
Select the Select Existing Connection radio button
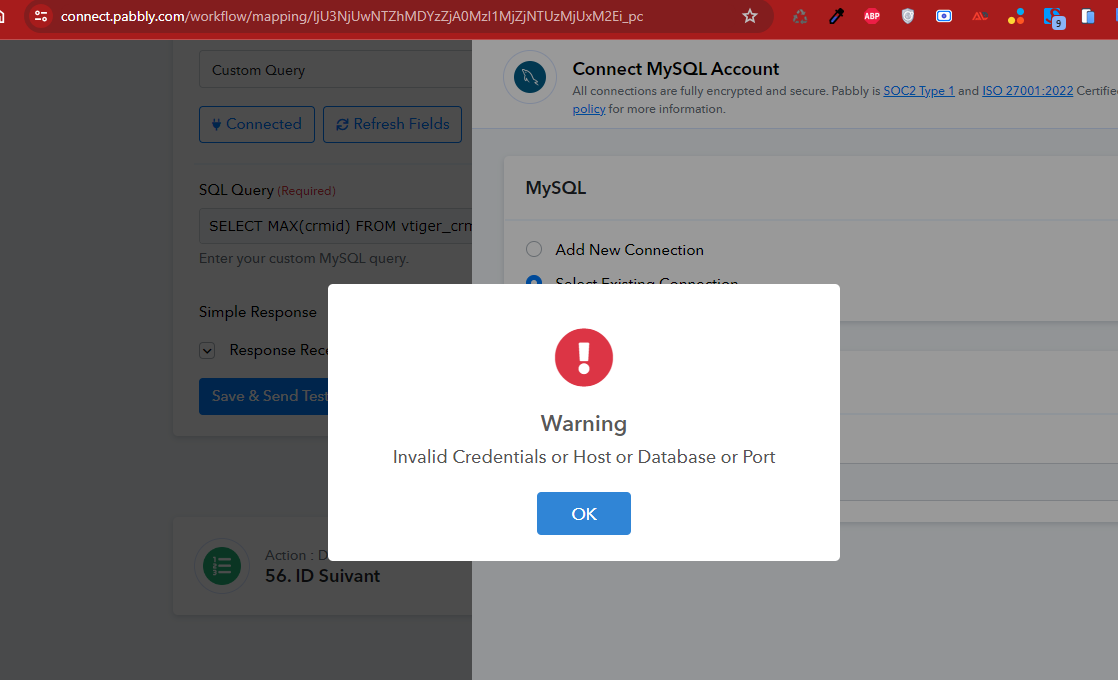click(534, 280)
